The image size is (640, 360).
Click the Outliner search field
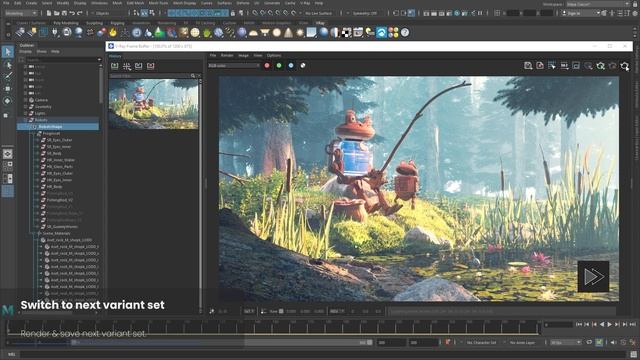[62, 59]
